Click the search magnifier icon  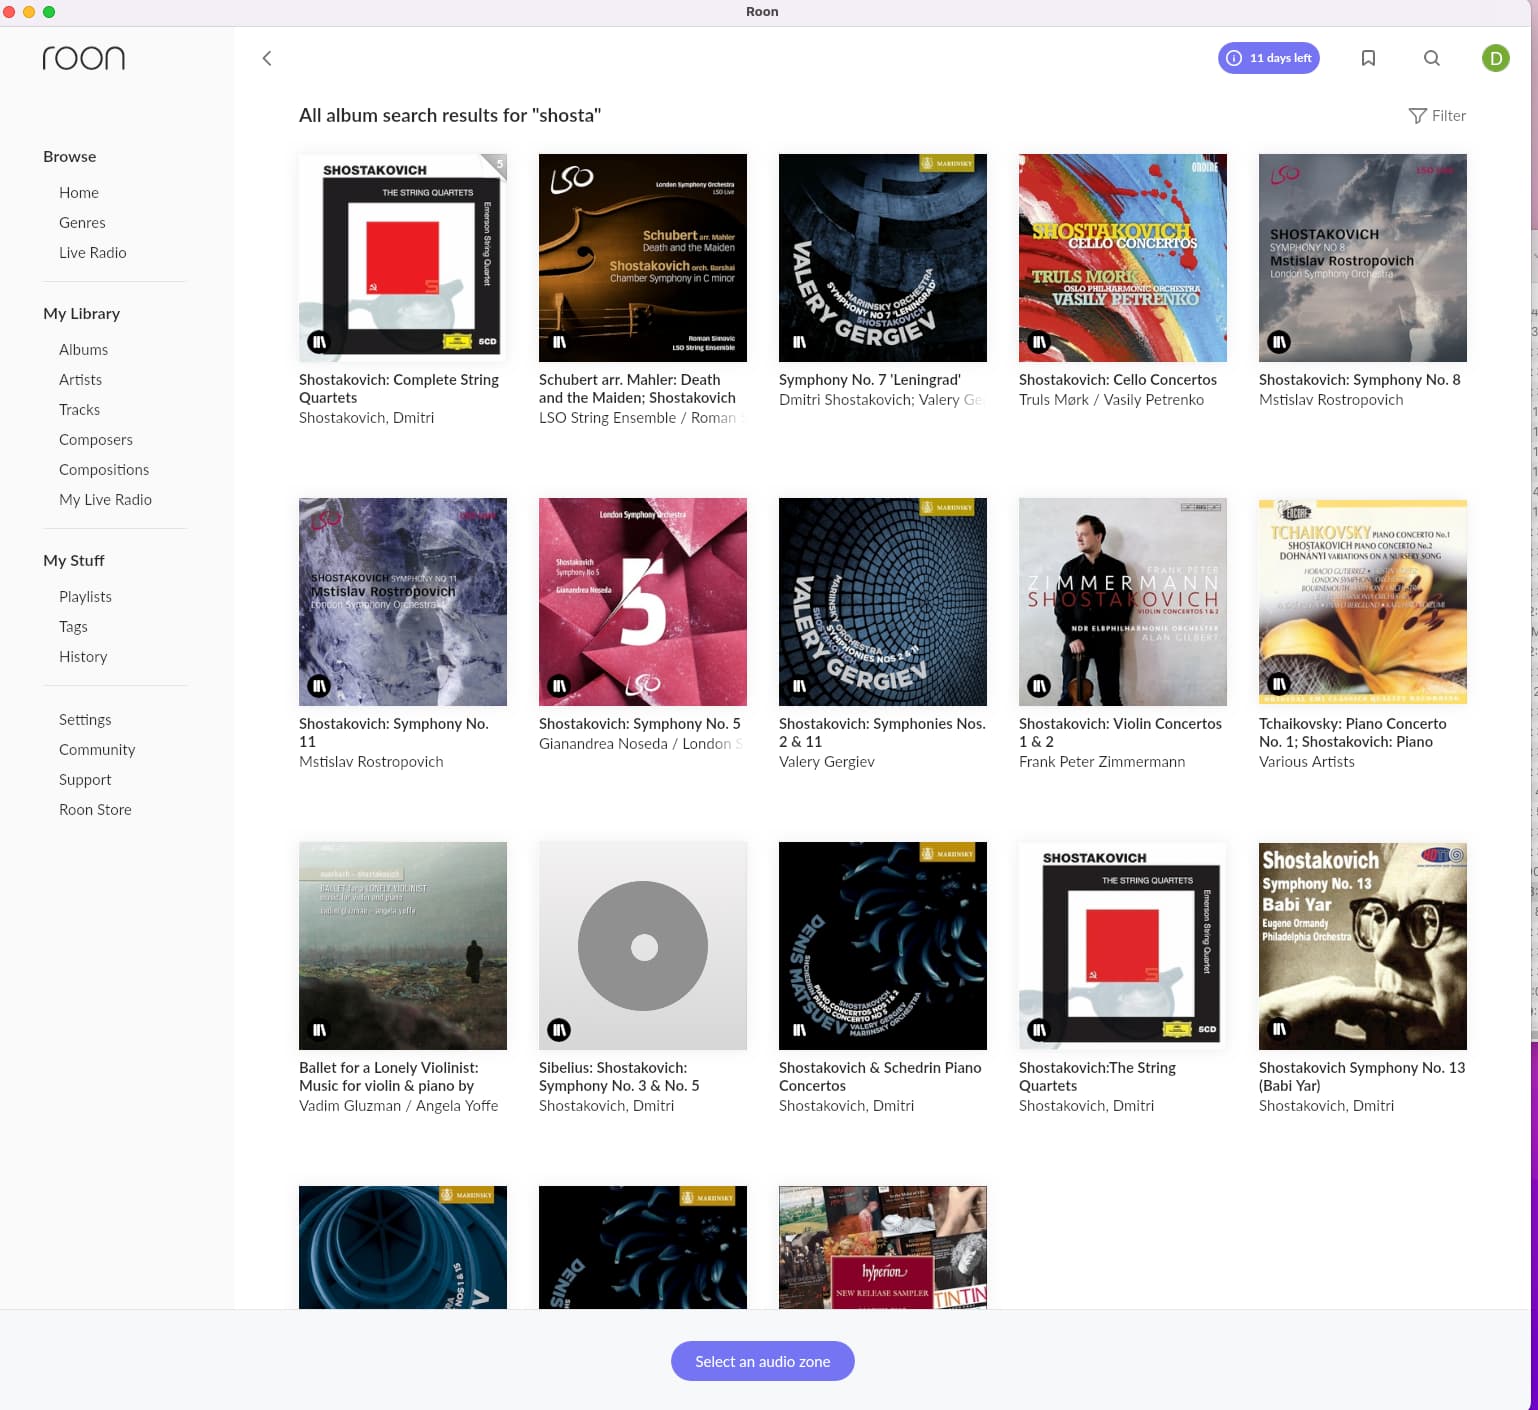pos(1432,58)
